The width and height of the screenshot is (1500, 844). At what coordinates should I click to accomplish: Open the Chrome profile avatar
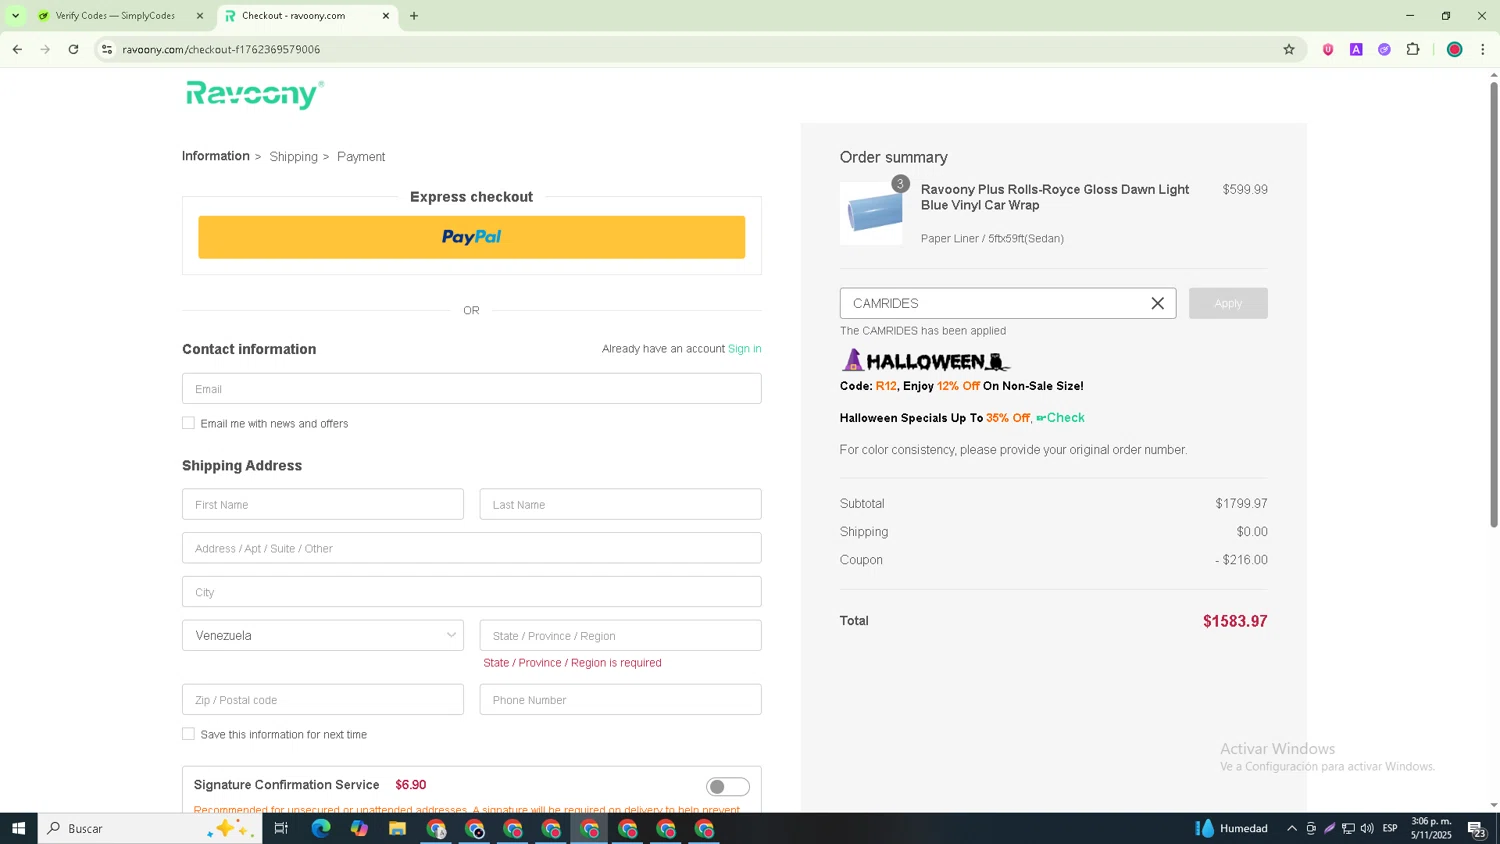pos(1455,49)
